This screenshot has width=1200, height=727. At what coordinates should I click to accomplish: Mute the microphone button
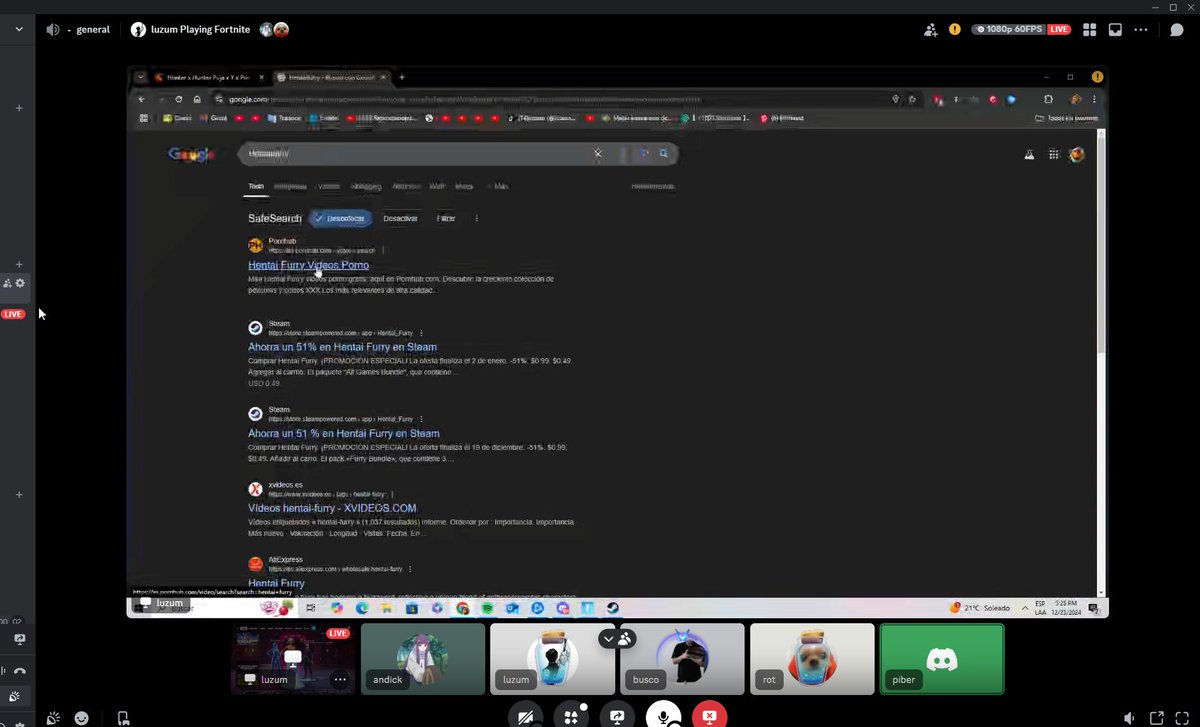[663, 716]
